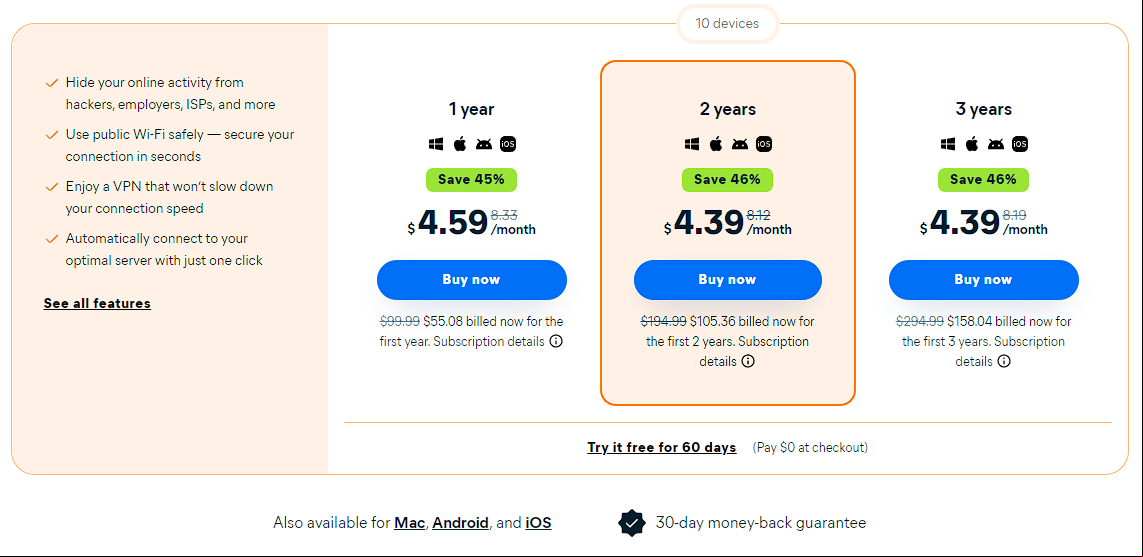Screen dimensions: 1143x557
Task: Follow the Mac availability link
Action: click(x=410, y=523)
